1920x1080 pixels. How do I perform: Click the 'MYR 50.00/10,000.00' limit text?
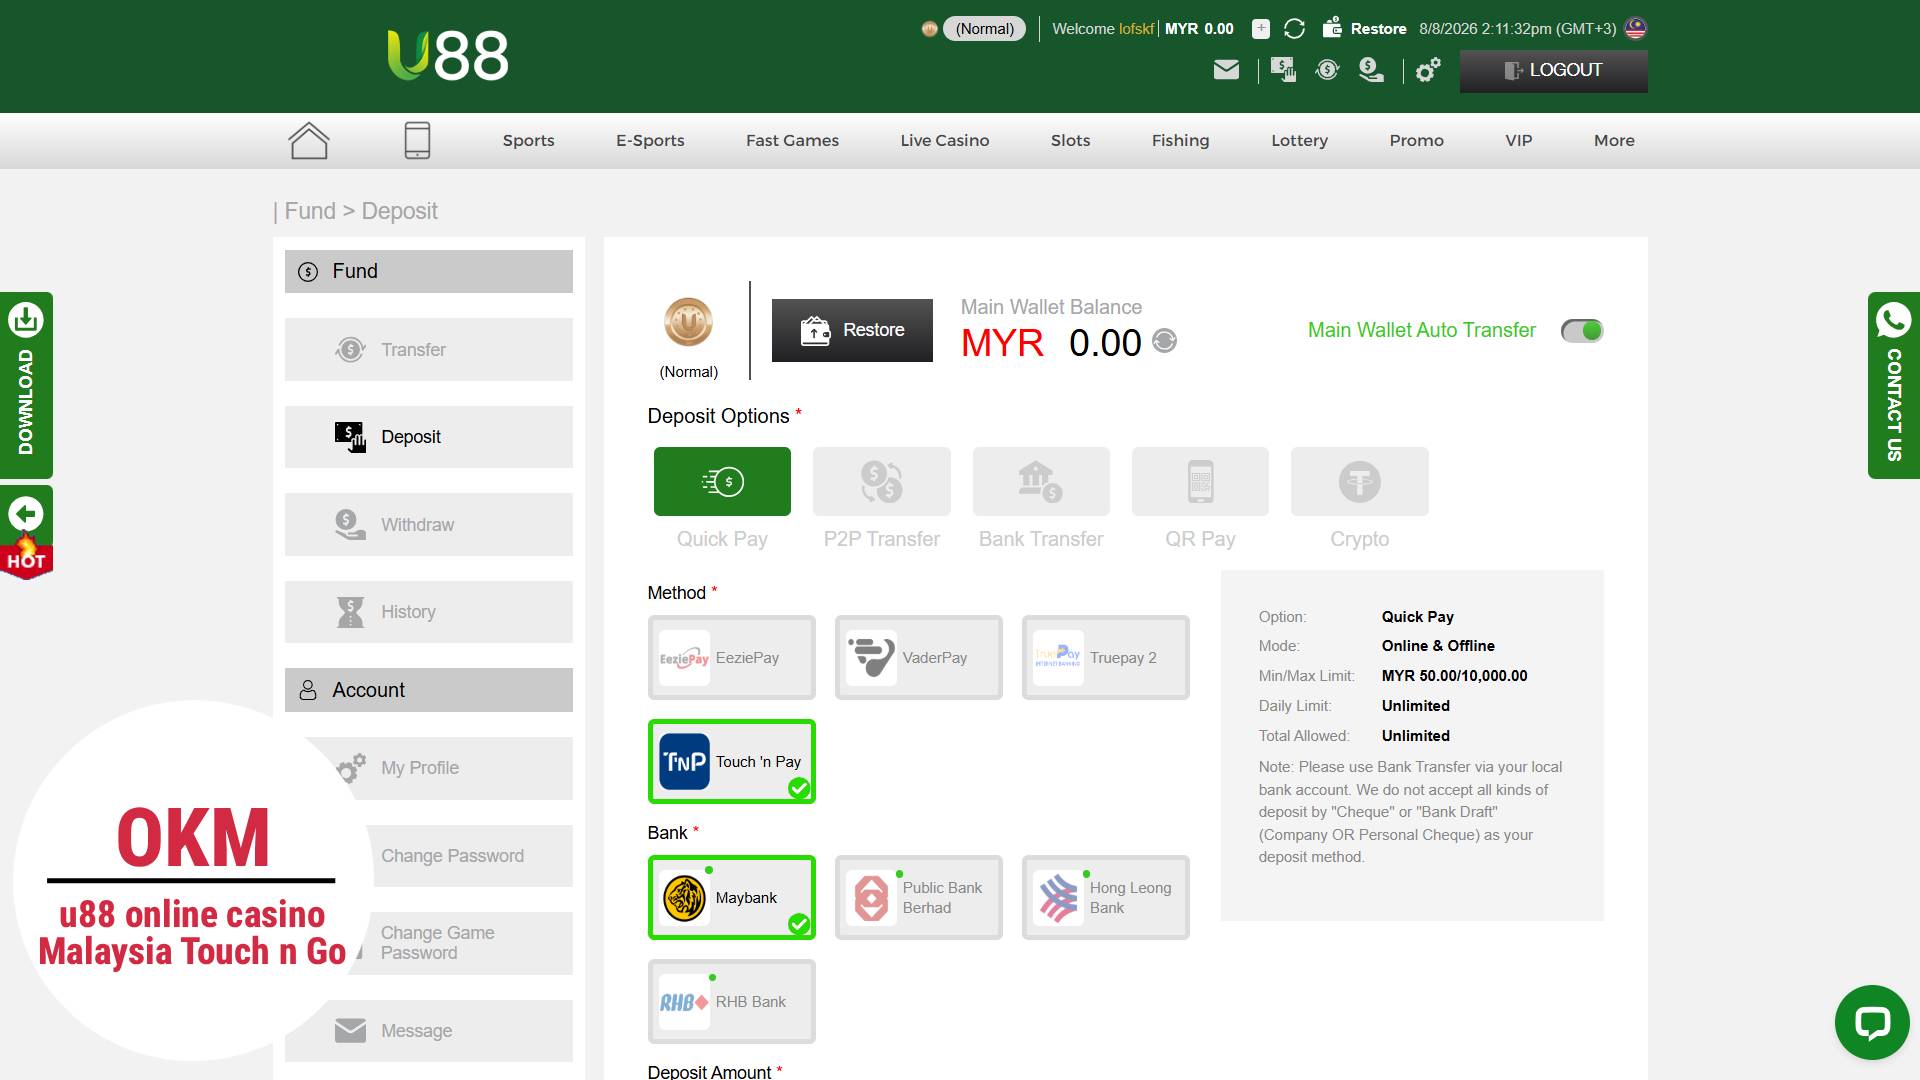click(x=1454, y=676)
